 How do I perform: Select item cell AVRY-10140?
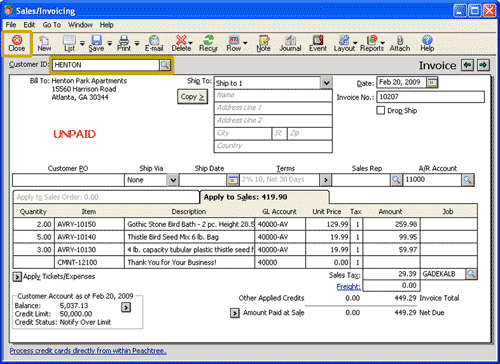(89, 237)
